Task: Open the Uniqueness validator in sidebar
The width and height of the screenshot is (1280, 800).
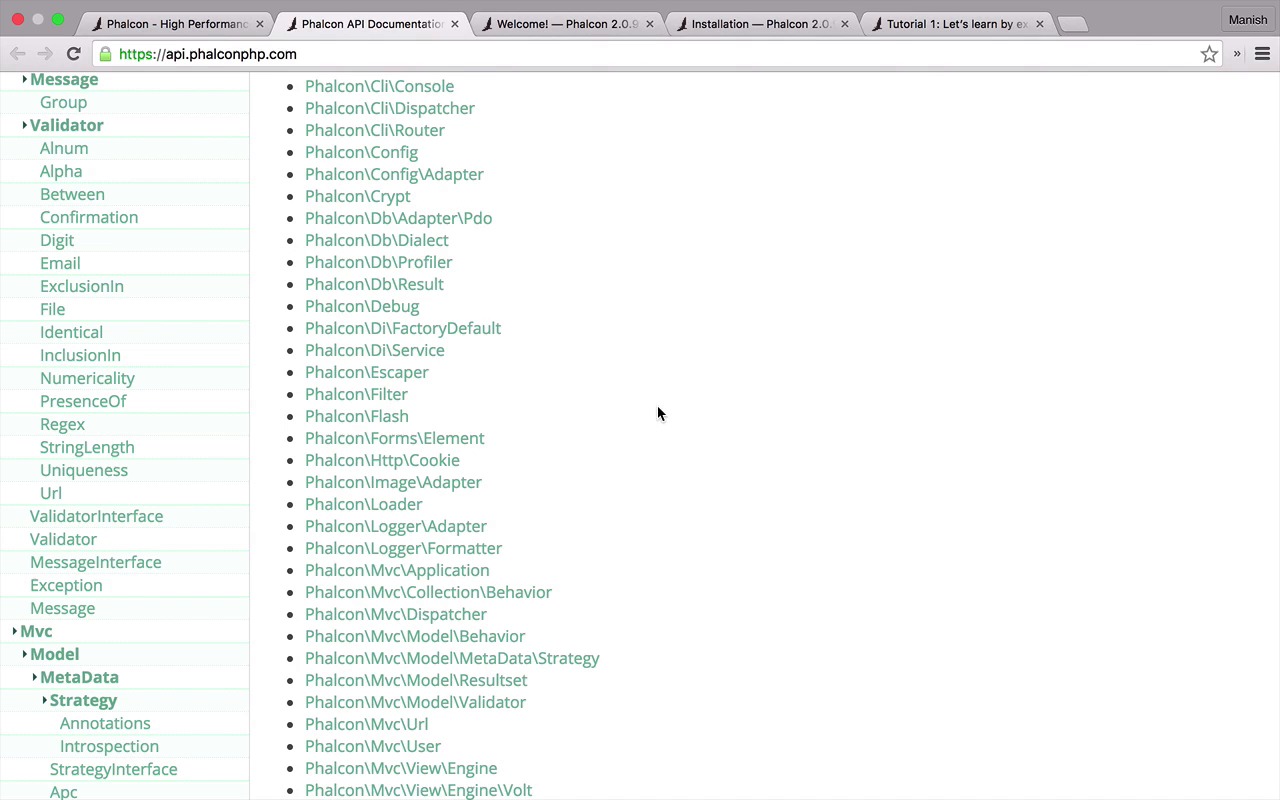Action: pyautogui.click(x=84, y=470)
